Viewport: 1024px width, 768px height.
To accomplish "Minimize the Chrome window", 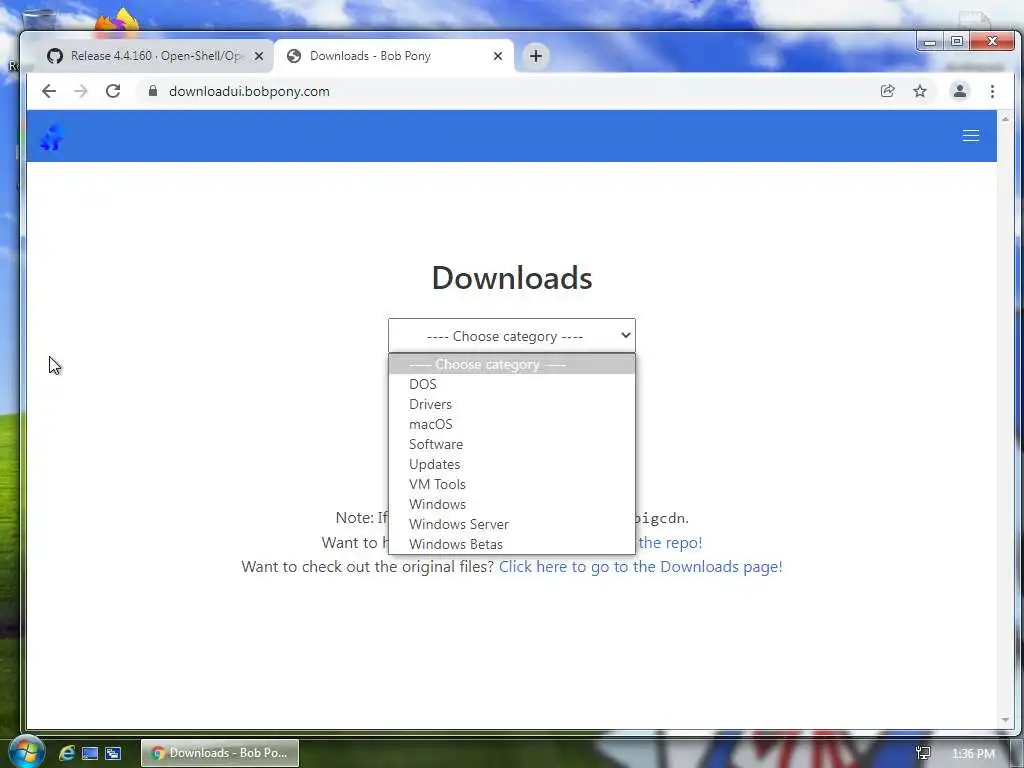I will pyautogui.click(x=930, y=42).
